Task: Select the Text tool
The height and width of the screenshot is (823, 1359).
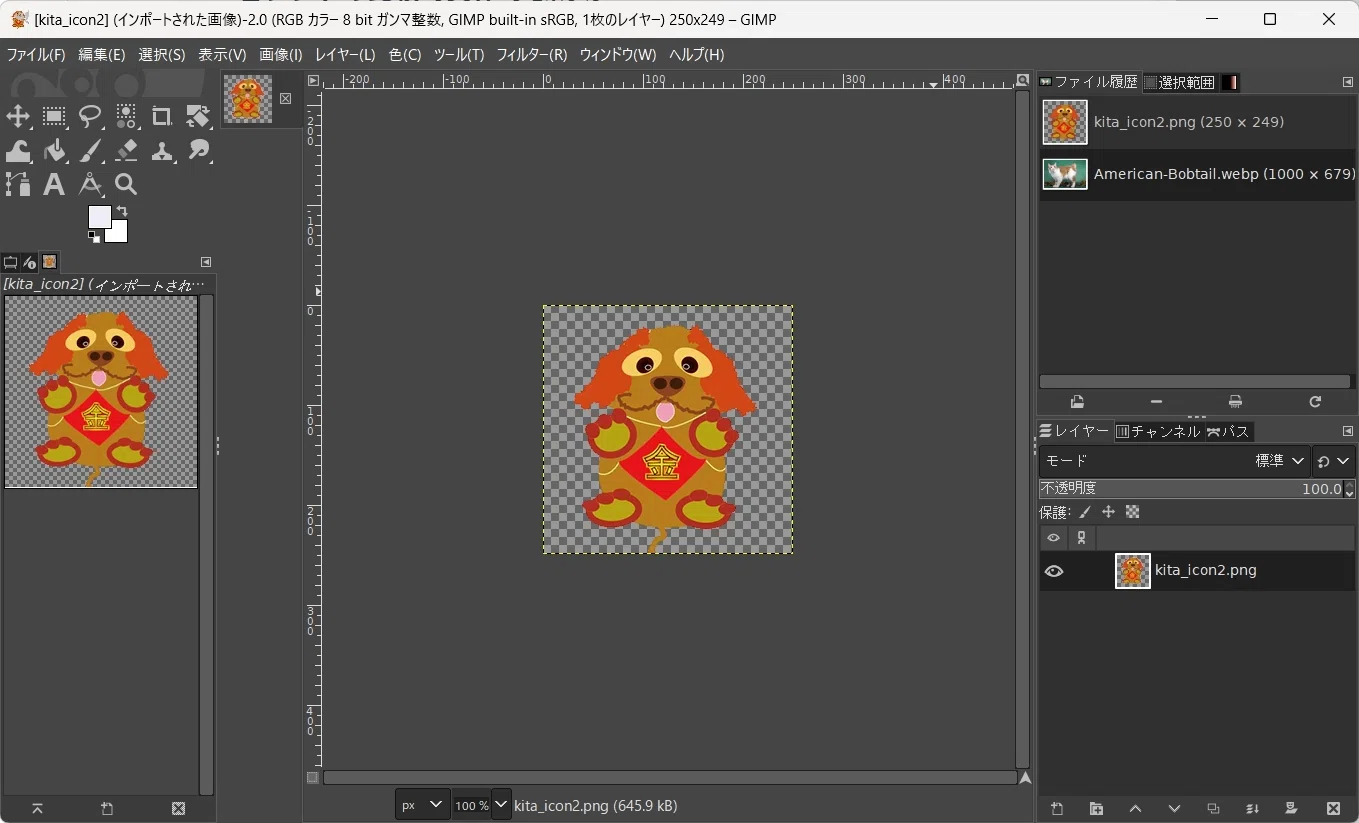Action: point(54,184)
